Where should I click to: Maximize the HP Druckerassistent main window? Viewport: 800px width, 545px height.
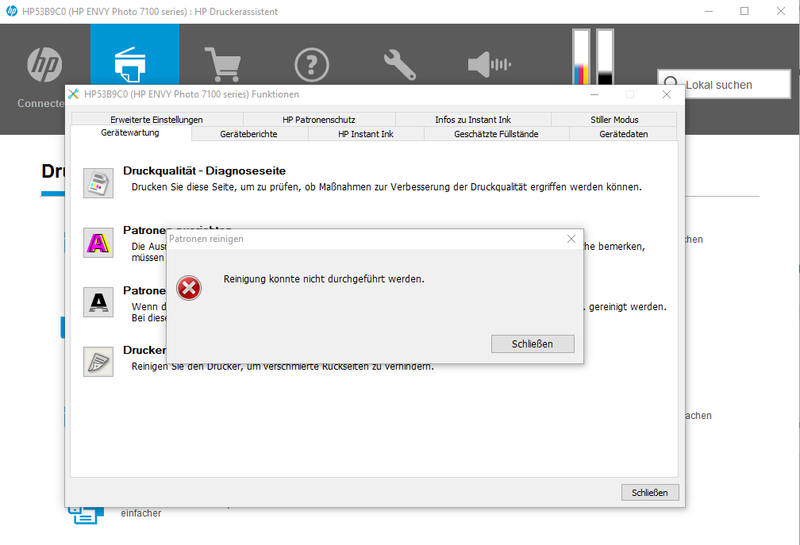tap(744, 11)
